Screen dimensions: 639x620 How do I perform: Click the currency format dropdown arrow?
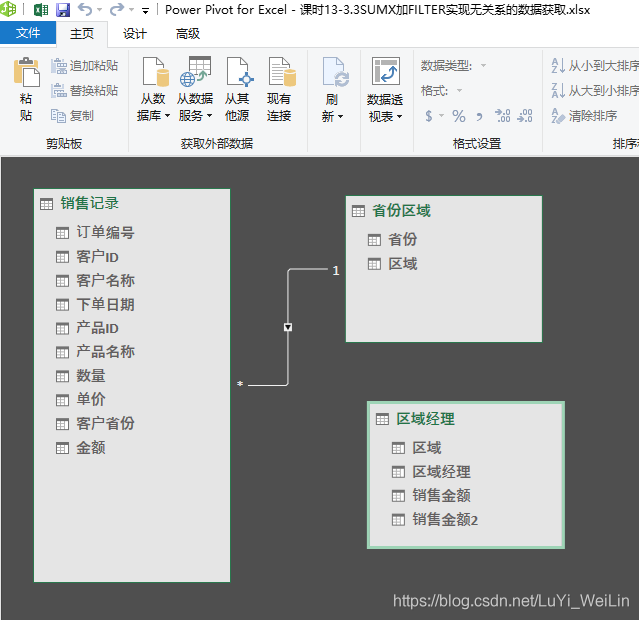tap(441, 116)
